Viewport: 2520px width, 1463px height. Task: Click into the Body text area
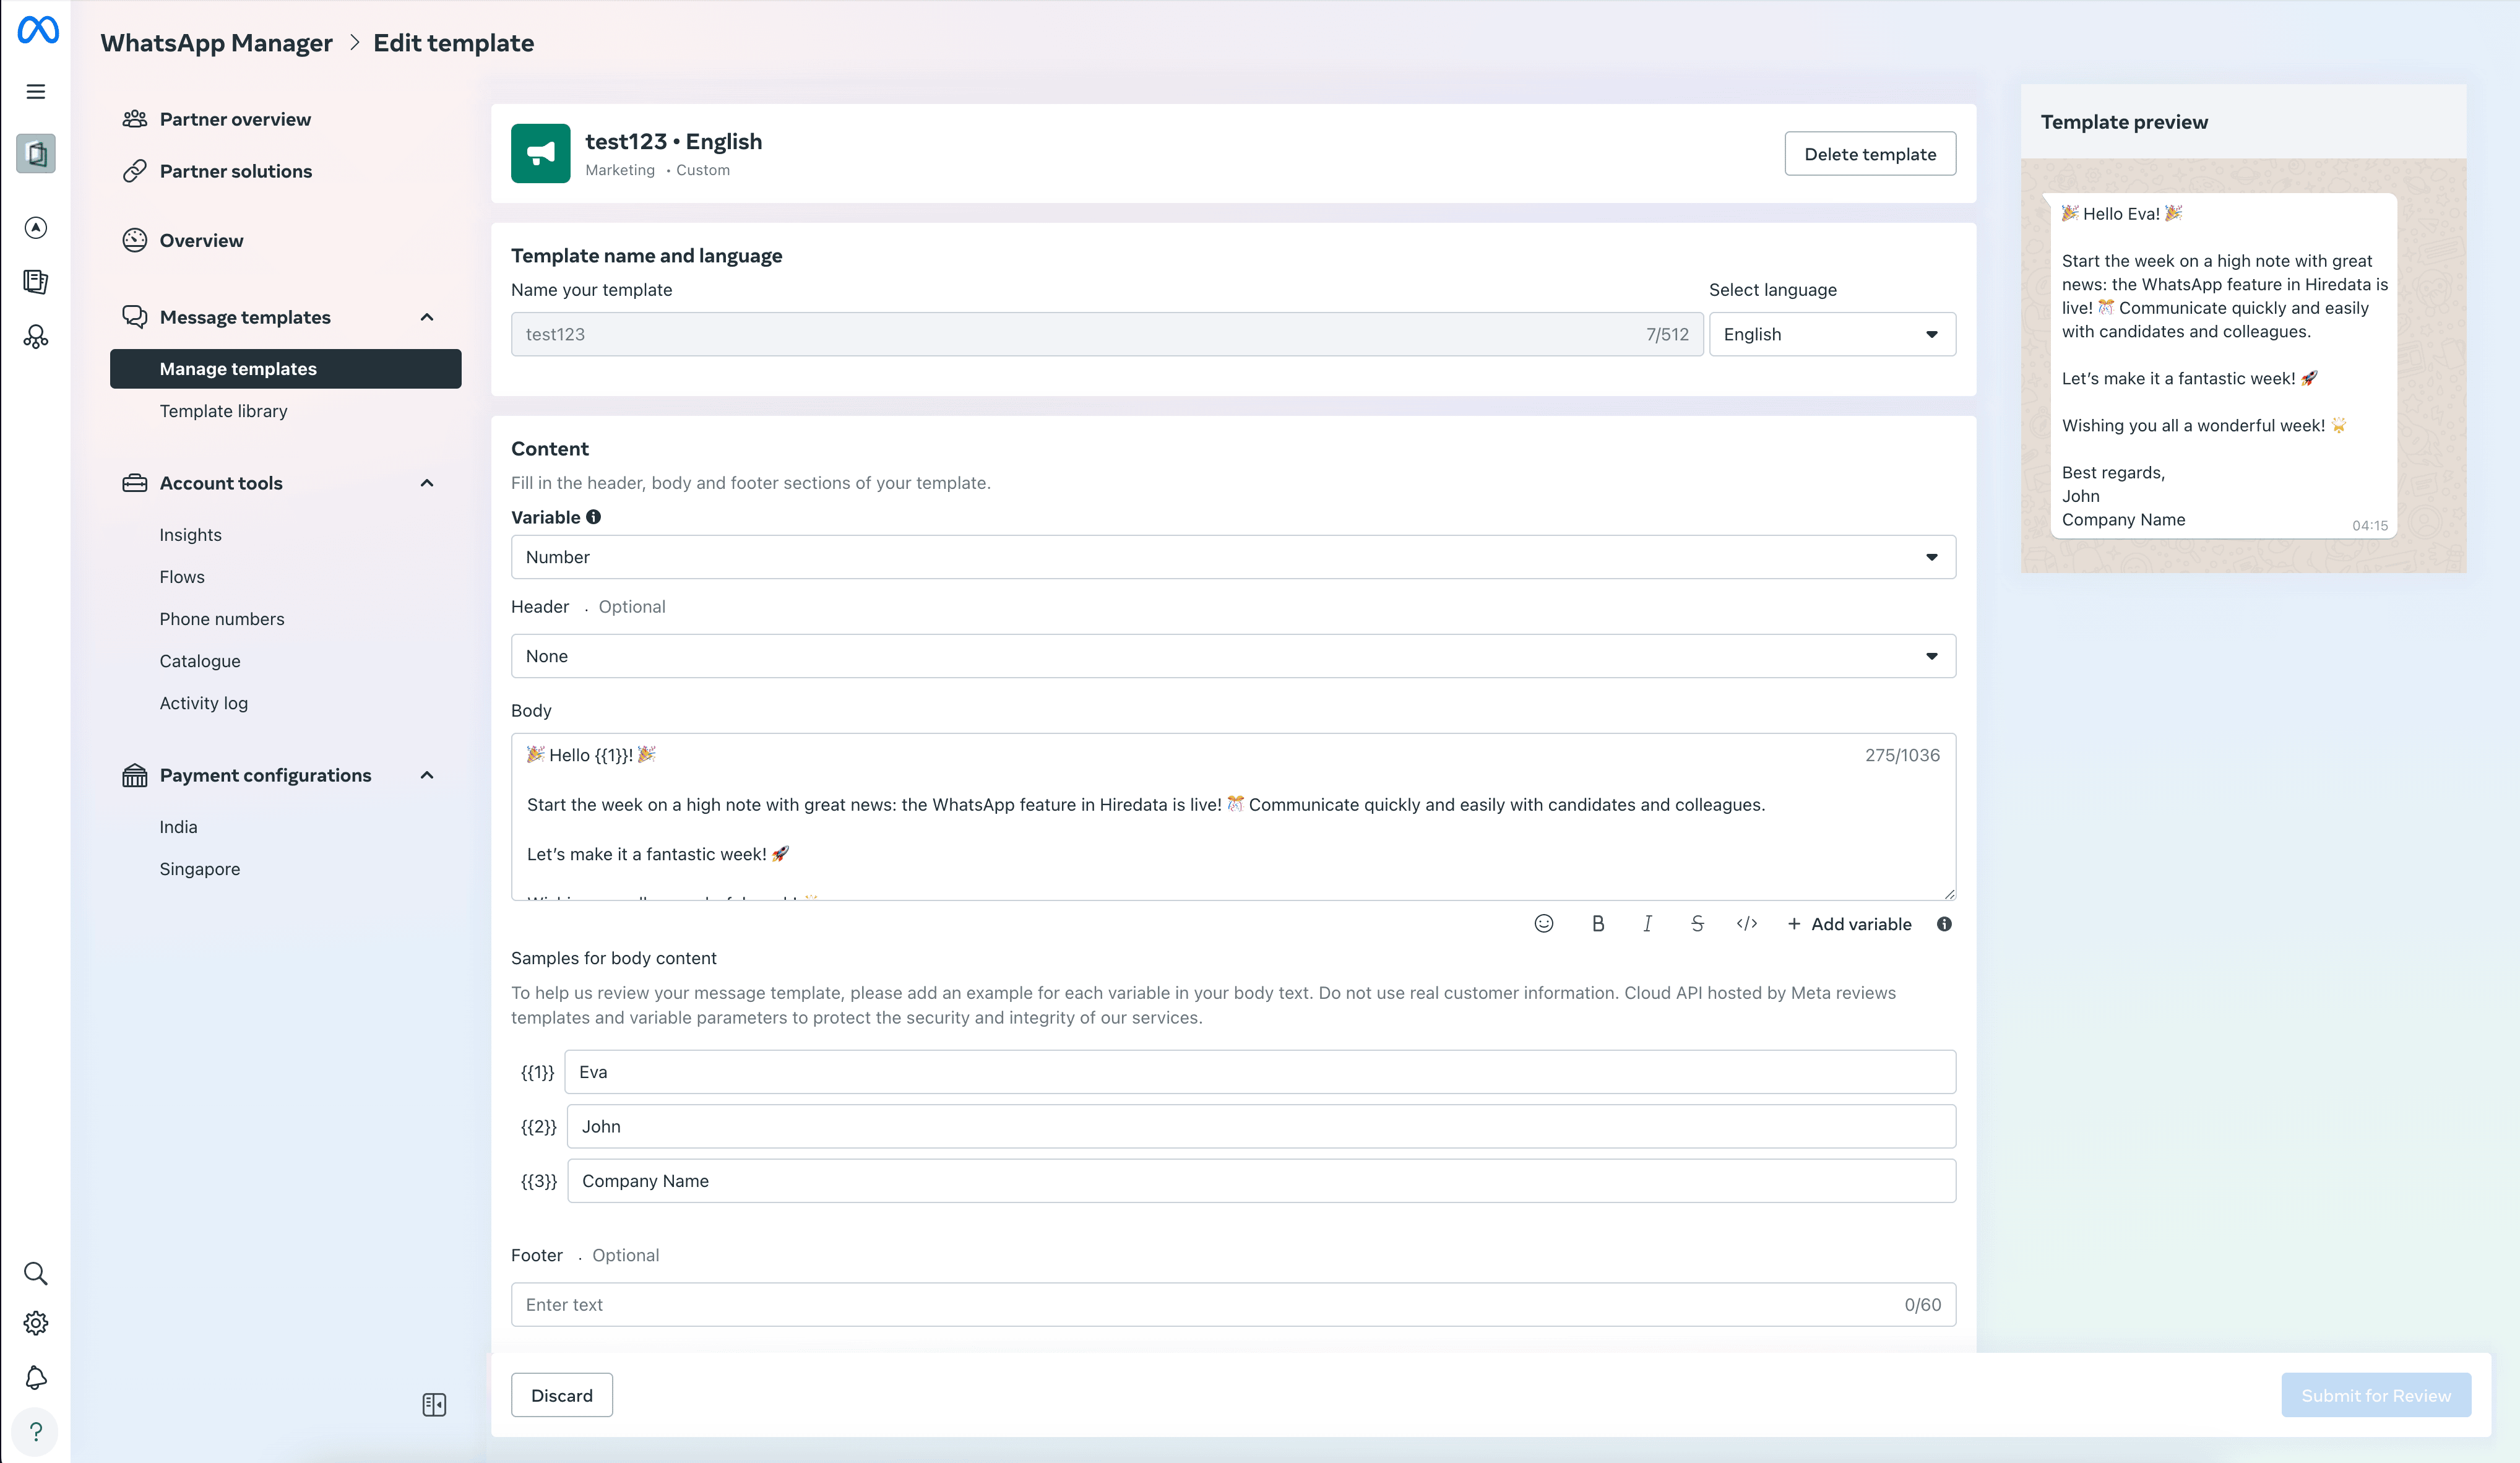pos(1233,817)
